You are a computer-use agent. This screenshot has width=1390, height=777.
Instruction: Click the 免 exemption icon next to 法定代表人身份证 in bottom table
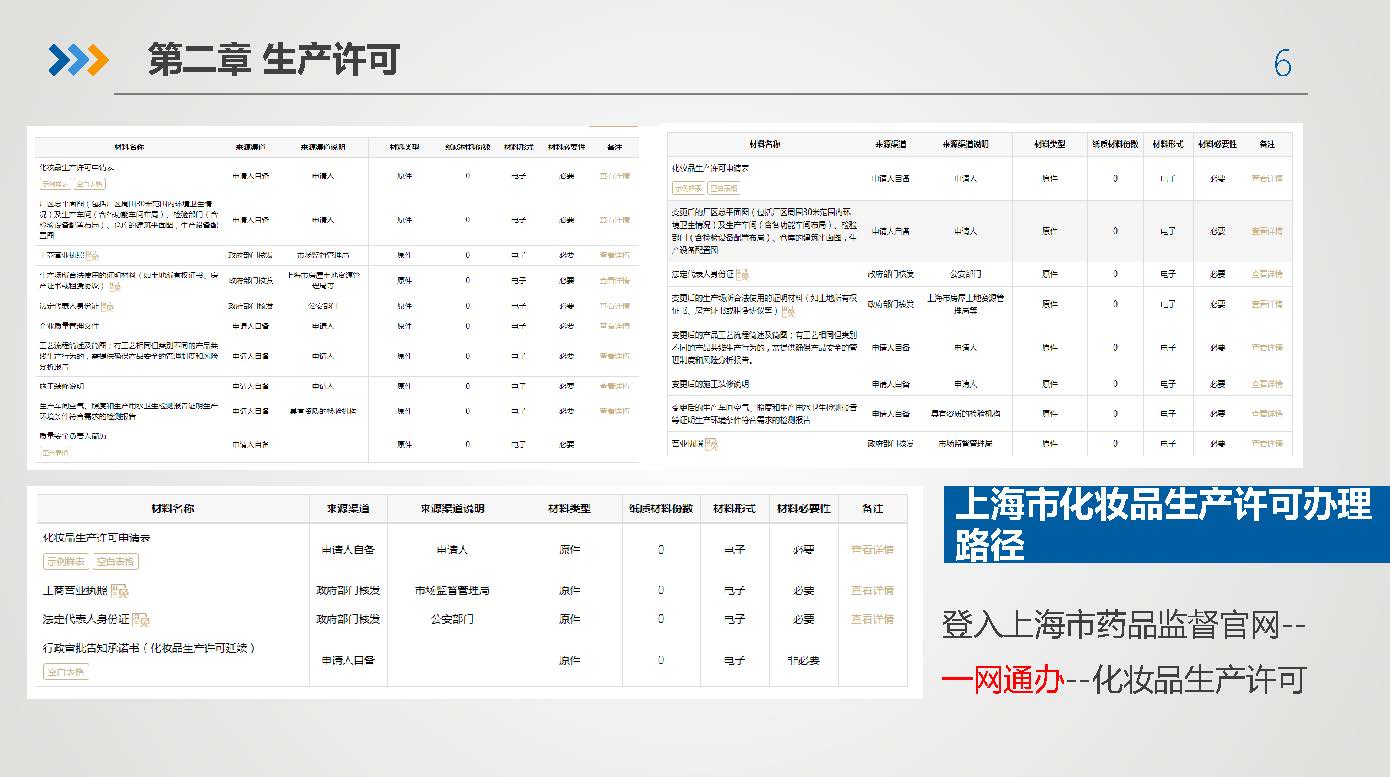point(141,620)
